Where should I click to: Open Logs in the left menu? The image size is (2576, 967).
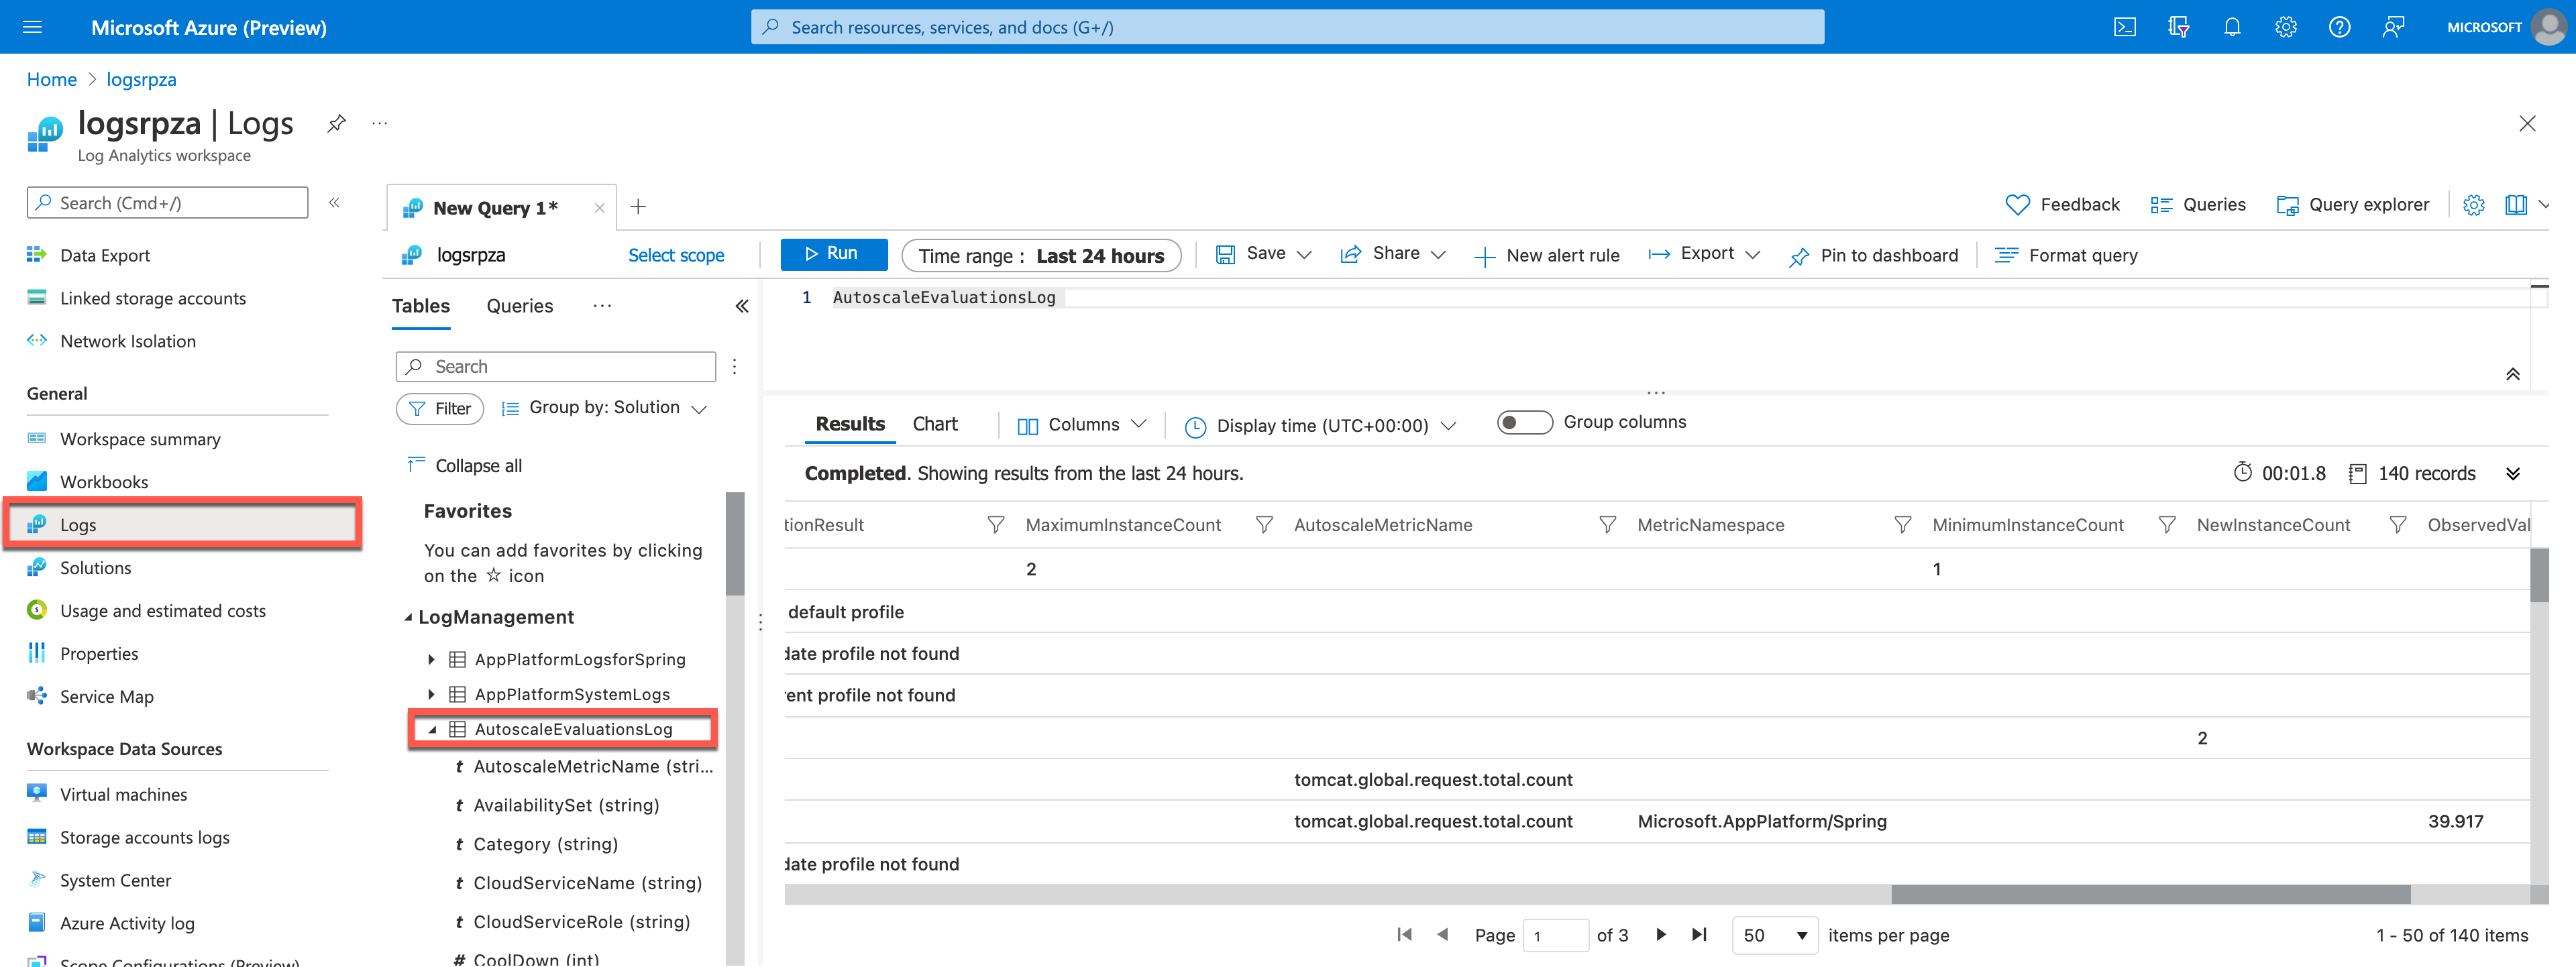coord(182,524)
